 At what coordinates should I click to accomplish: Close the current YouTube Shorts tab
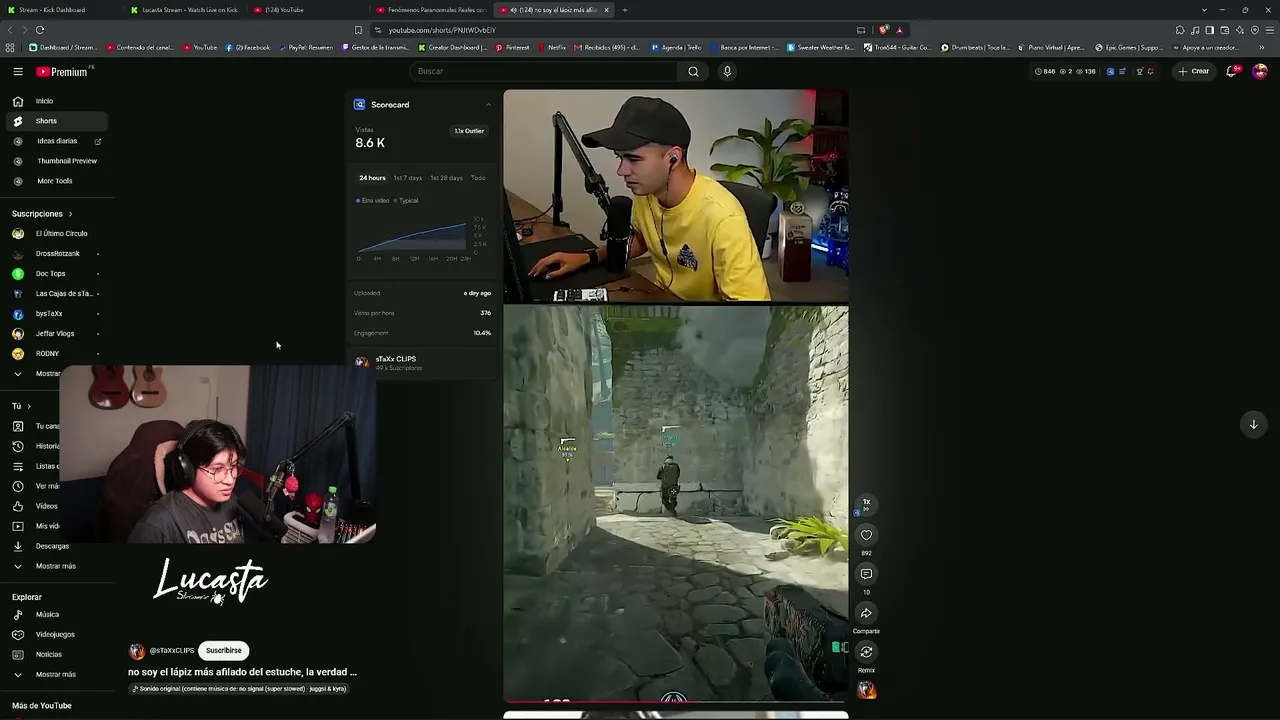[x=606, y=10]
